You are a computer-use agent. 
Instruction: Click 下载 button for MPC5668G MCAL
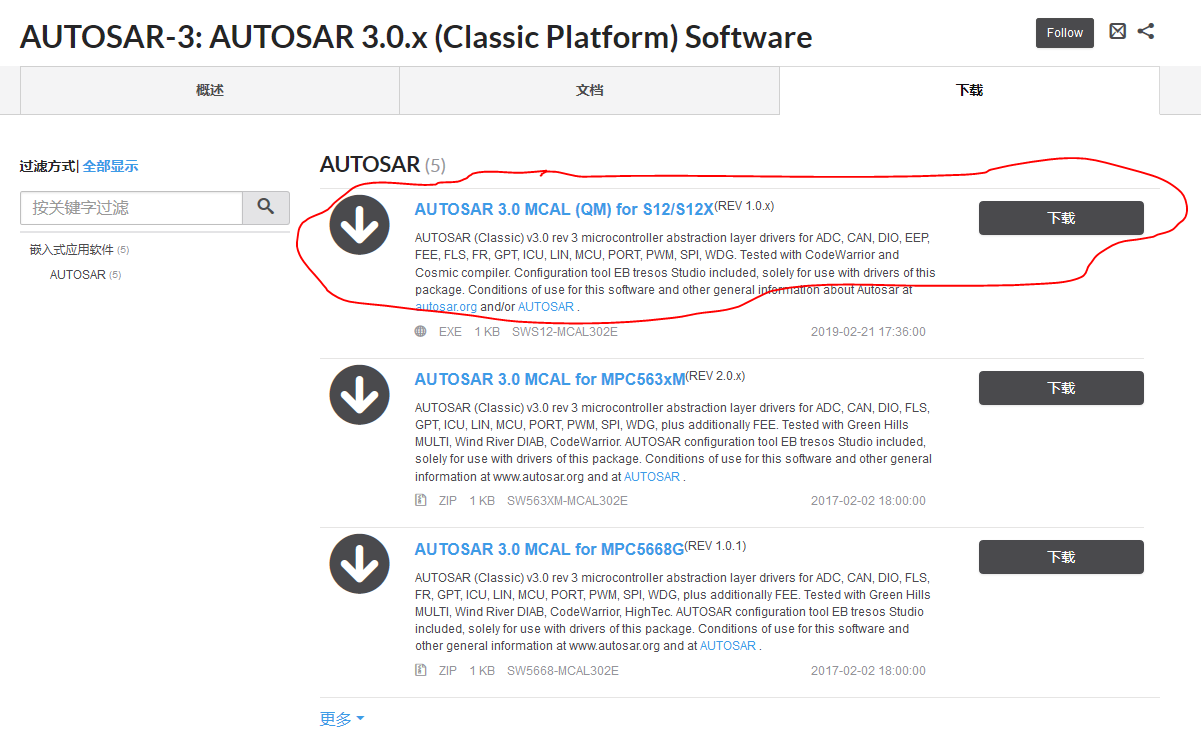pyautogui.click(x=1061, y=557)
